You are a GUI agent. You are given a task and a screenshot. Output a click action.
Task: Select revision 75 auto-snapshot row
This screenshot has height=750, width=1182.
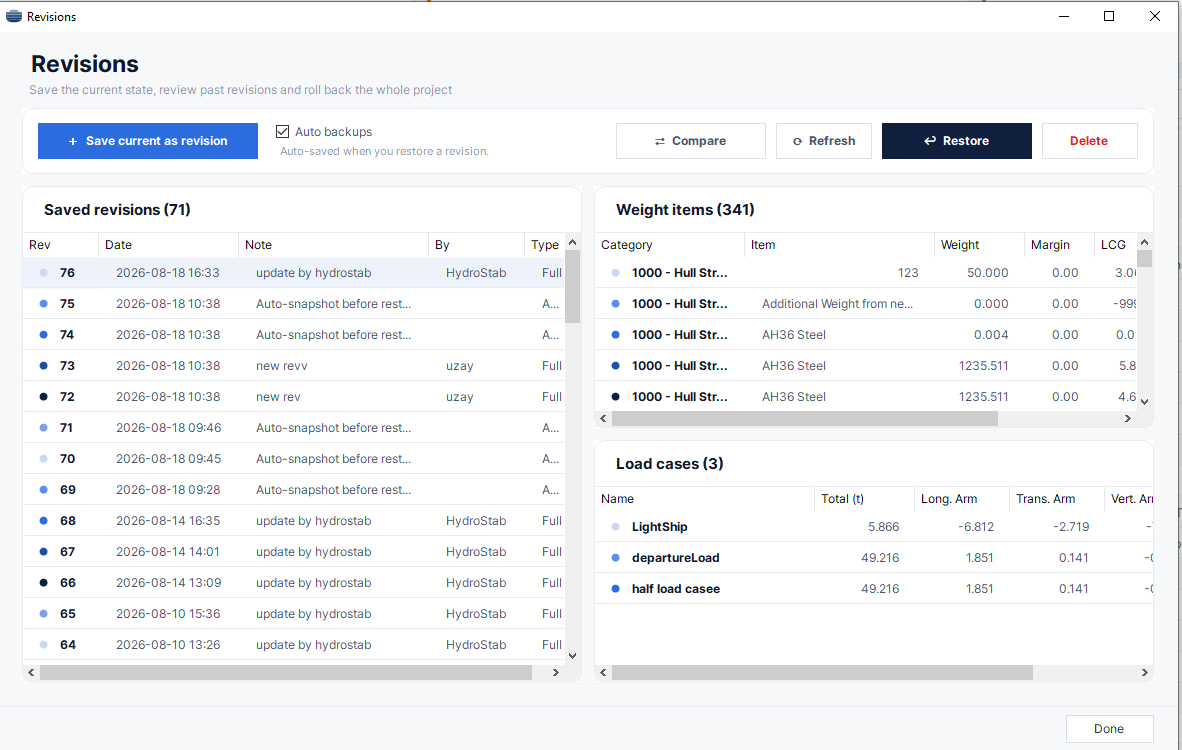[294, 304]
